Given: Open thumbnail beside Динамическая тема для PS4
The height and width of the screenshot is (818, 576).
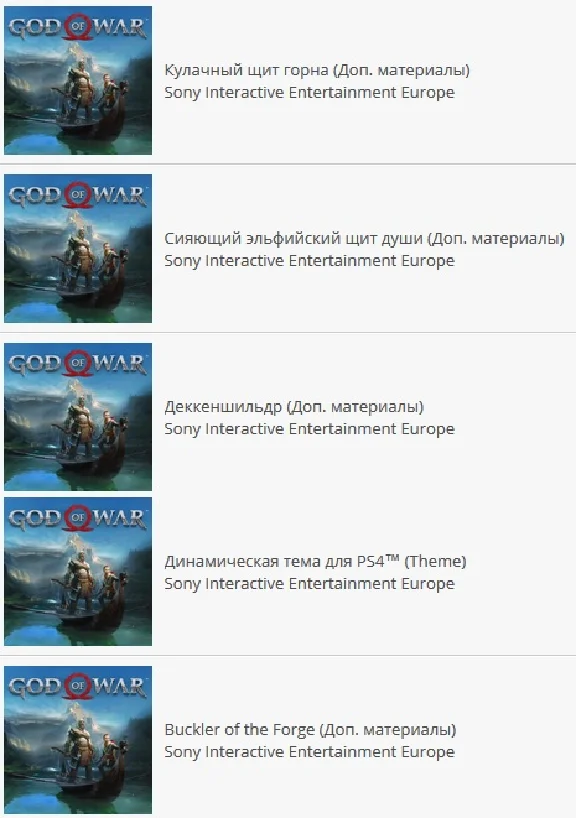Looking at the screenshot, I should click(78, 572).
